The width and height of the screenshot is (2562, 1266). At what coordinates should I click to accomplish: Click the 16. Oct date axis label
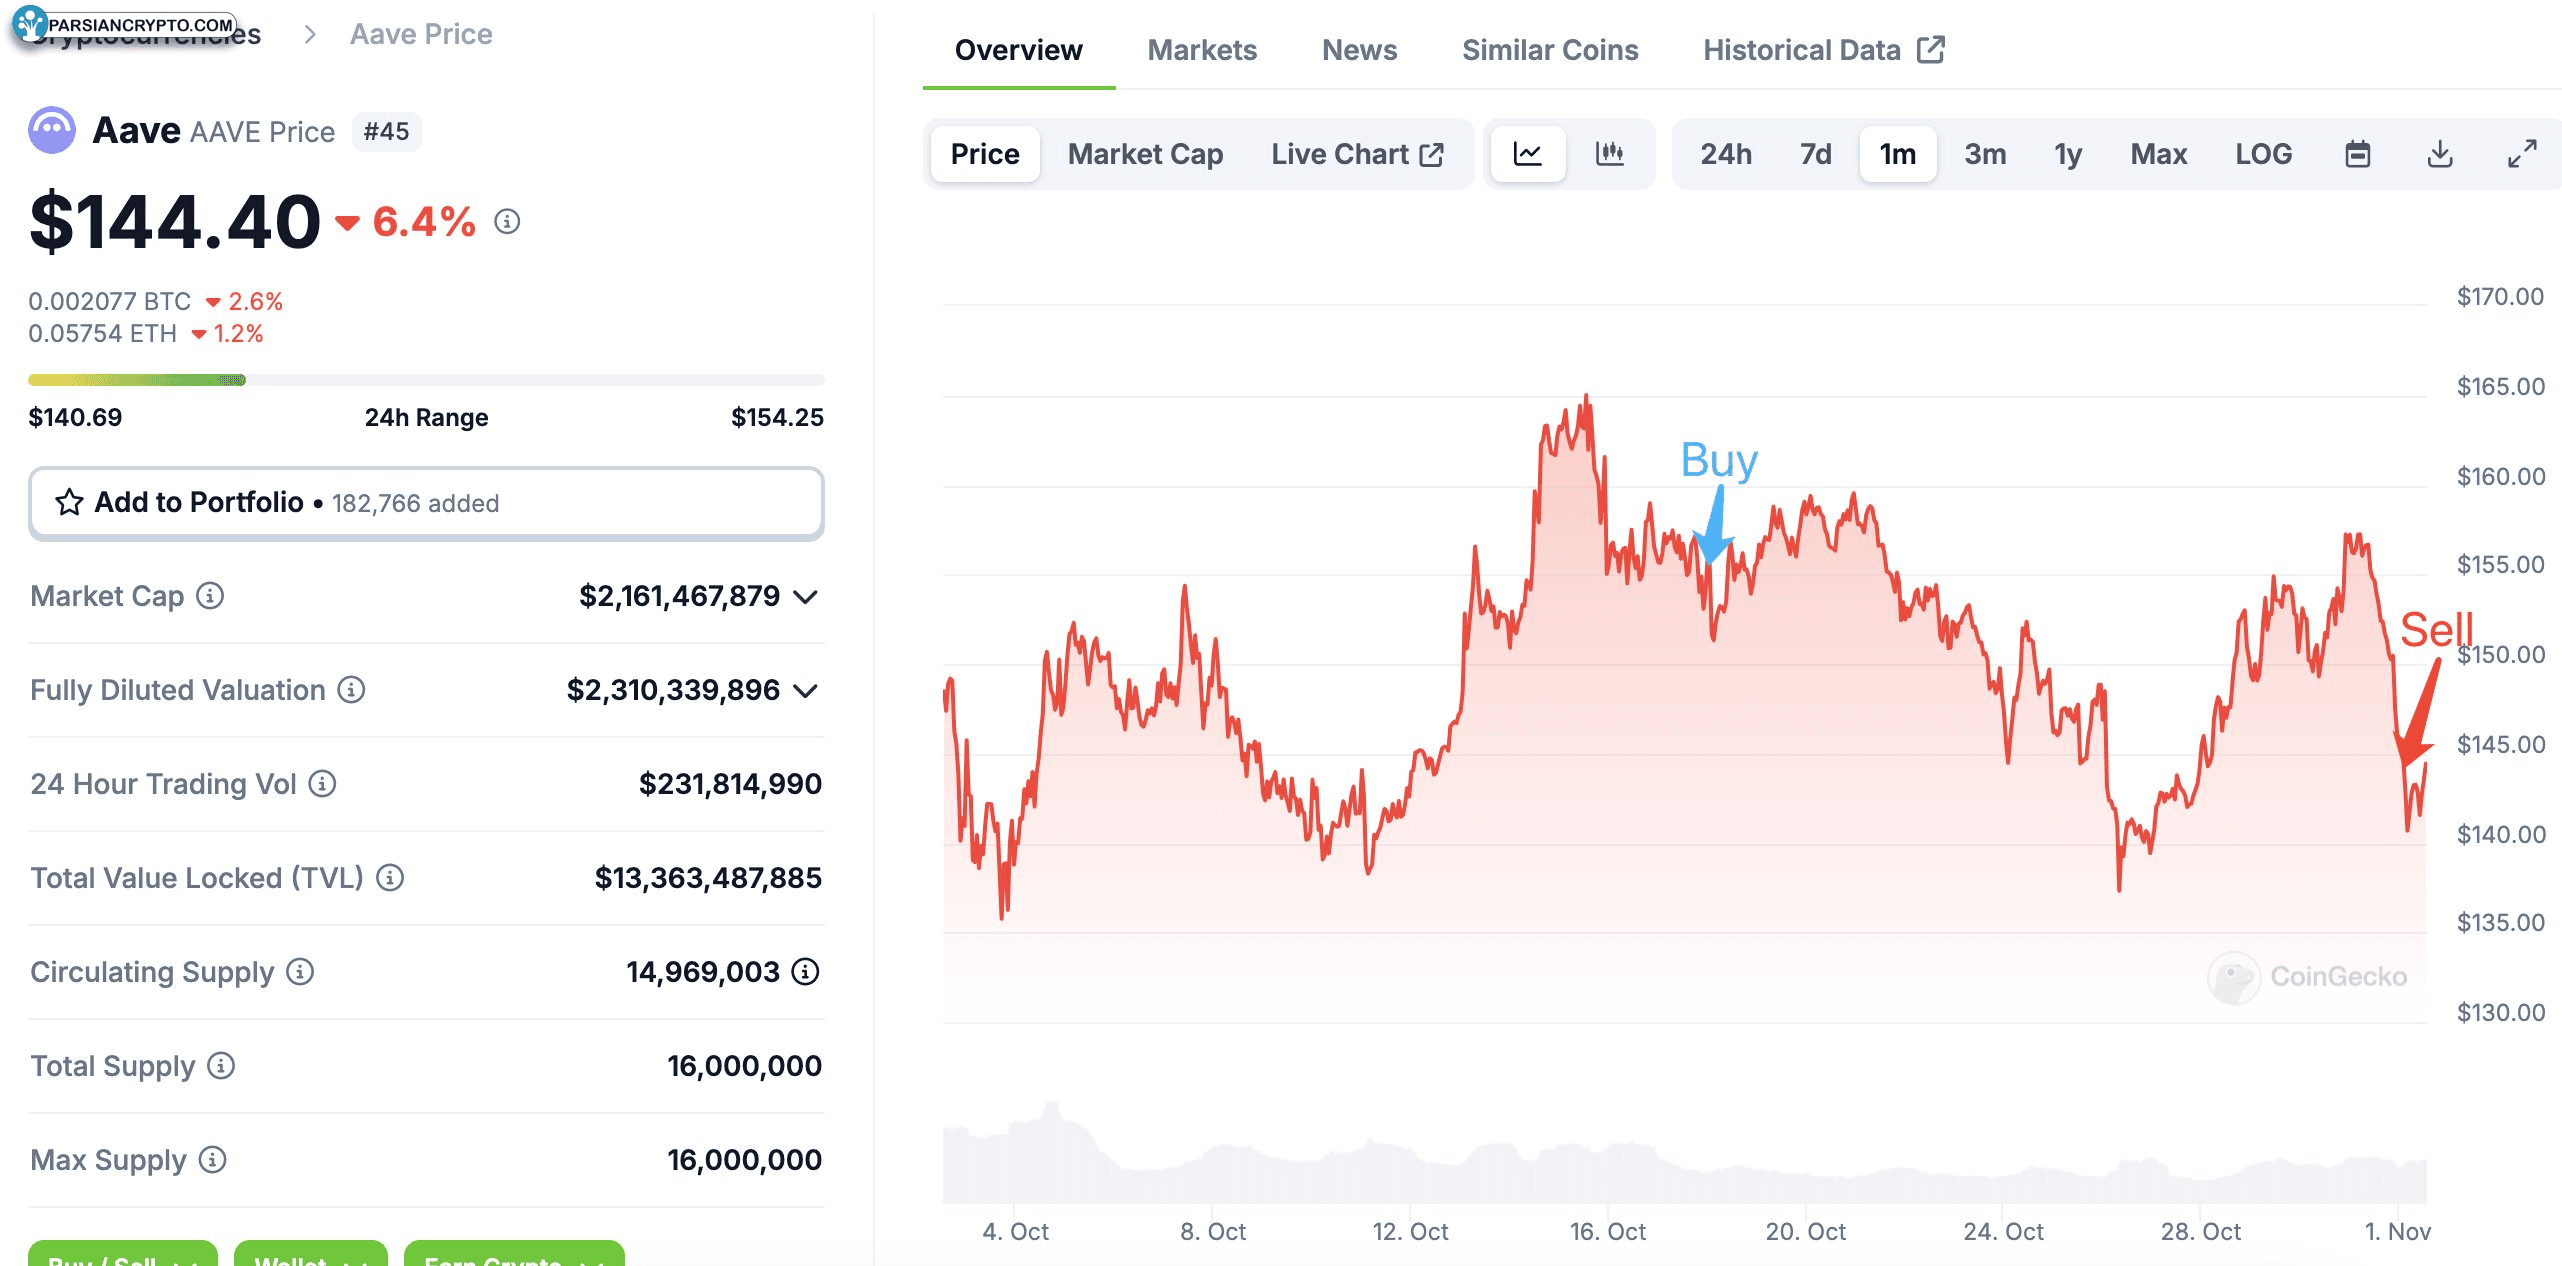(x=1607, y=1231)
